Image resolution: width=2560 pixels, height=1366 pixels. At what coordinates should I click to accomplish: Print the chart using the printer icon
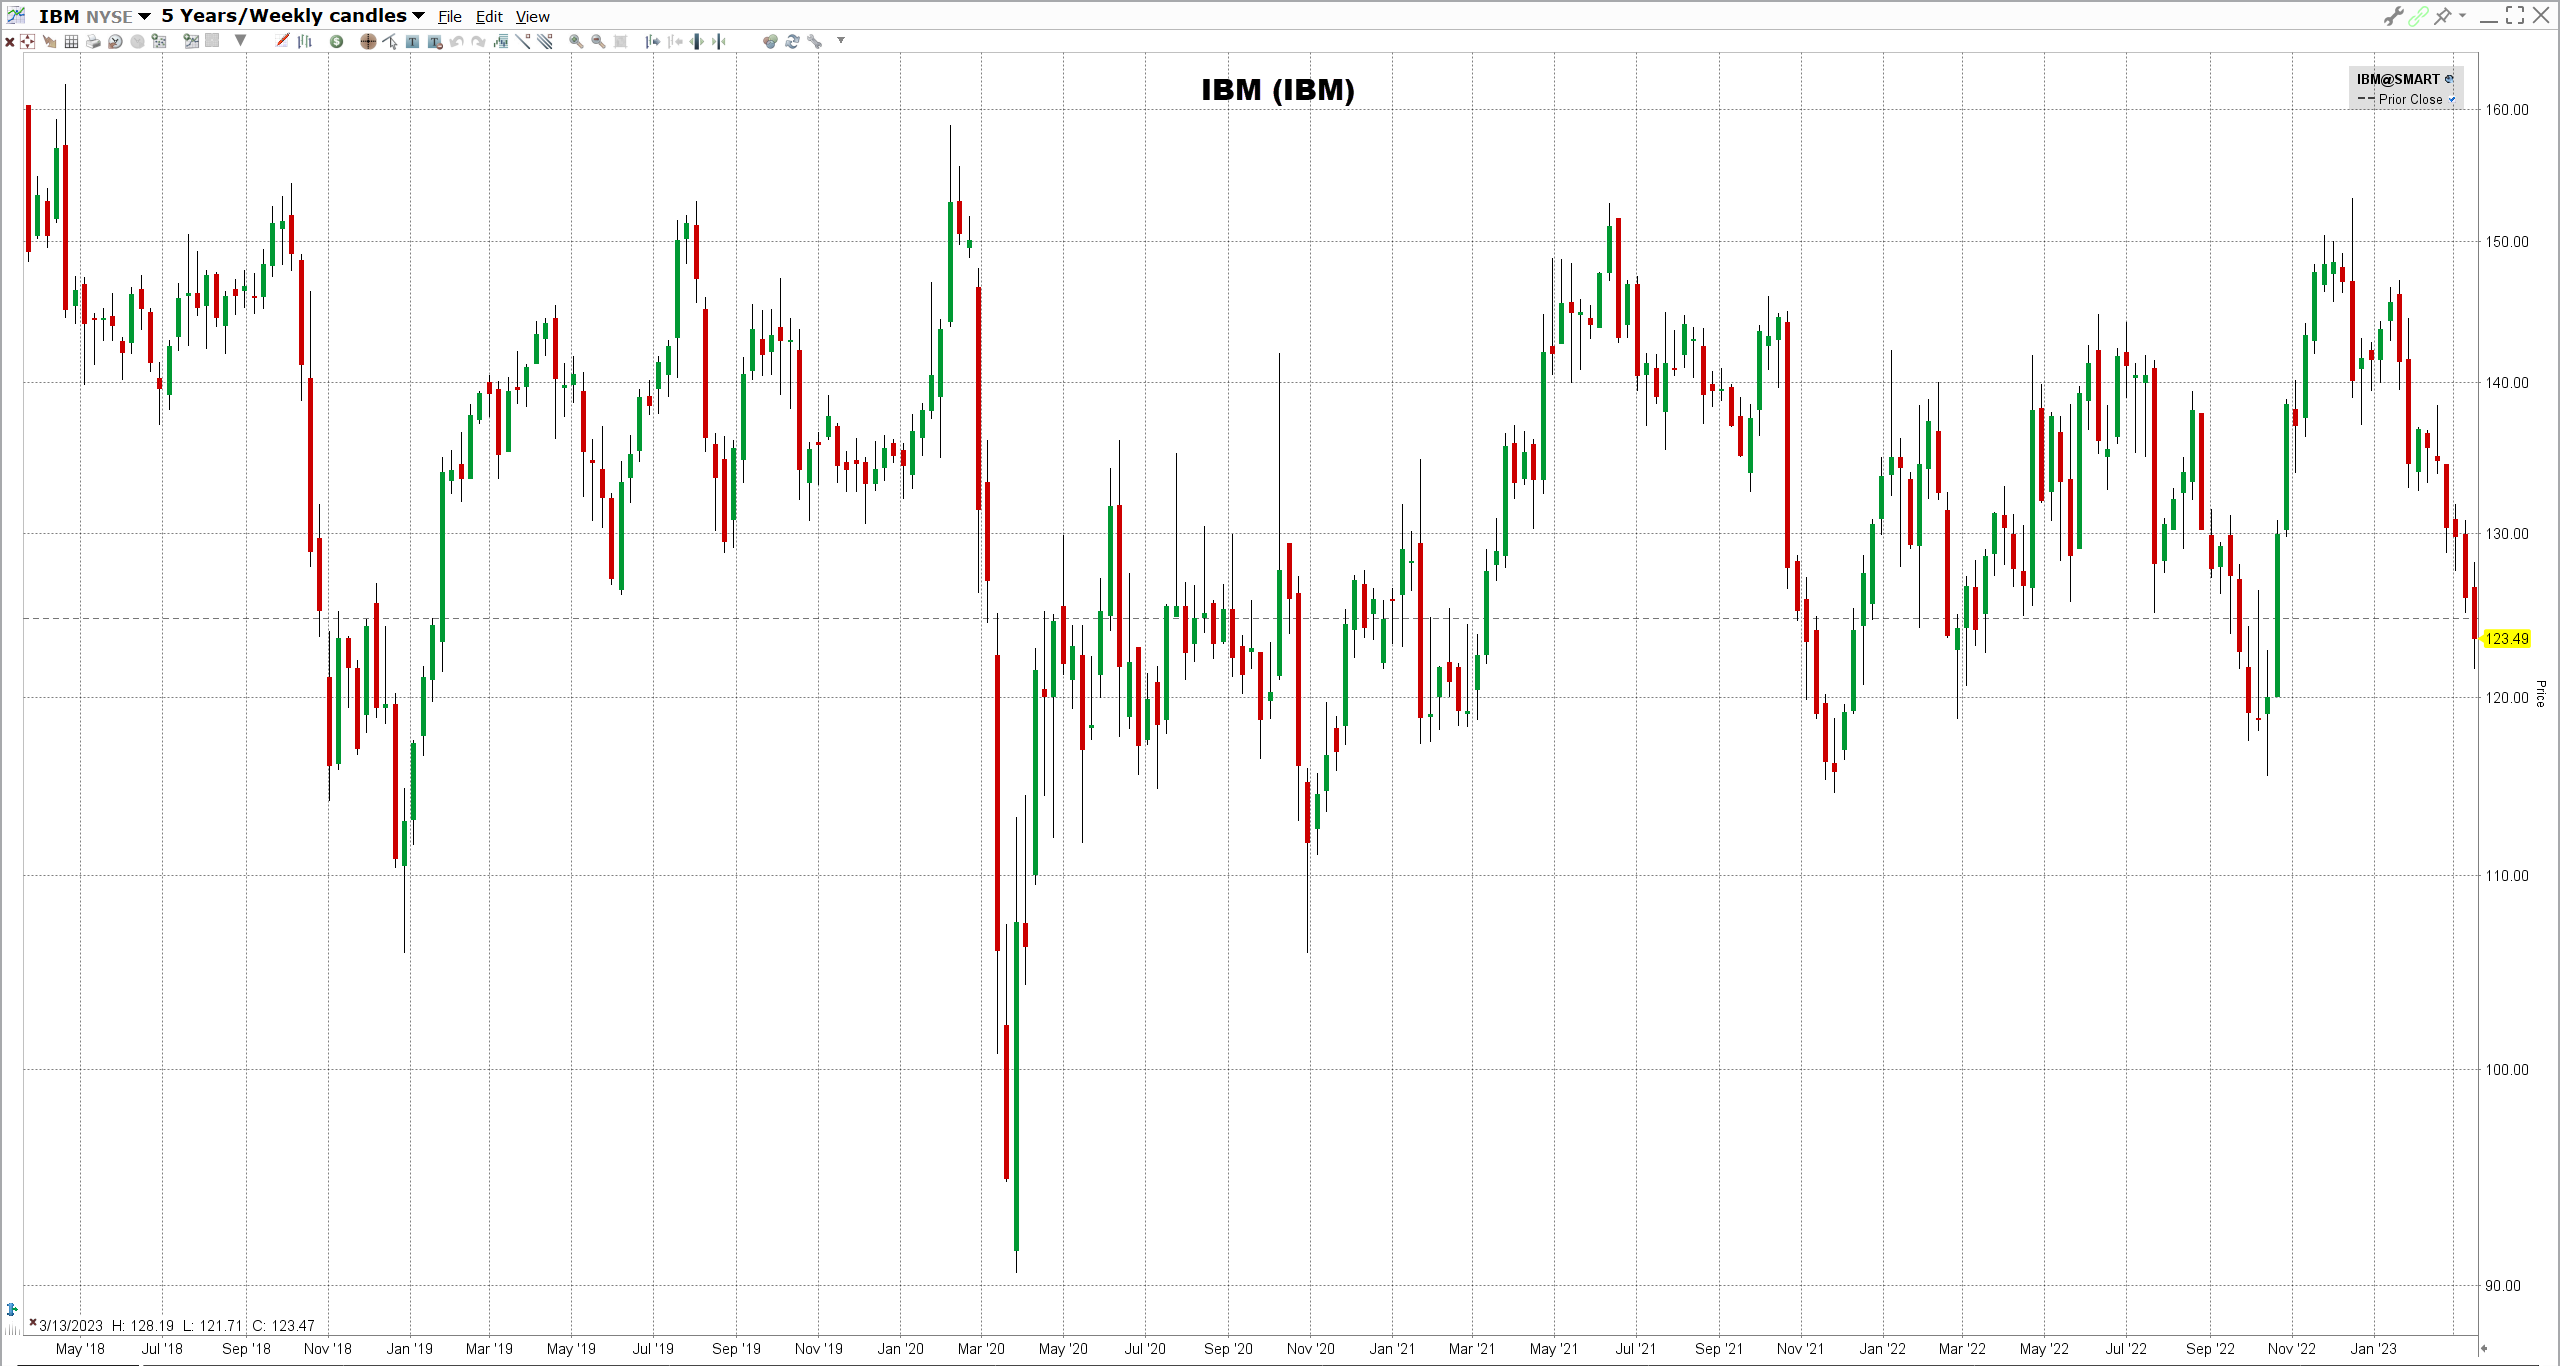click(x=93, y=41)
